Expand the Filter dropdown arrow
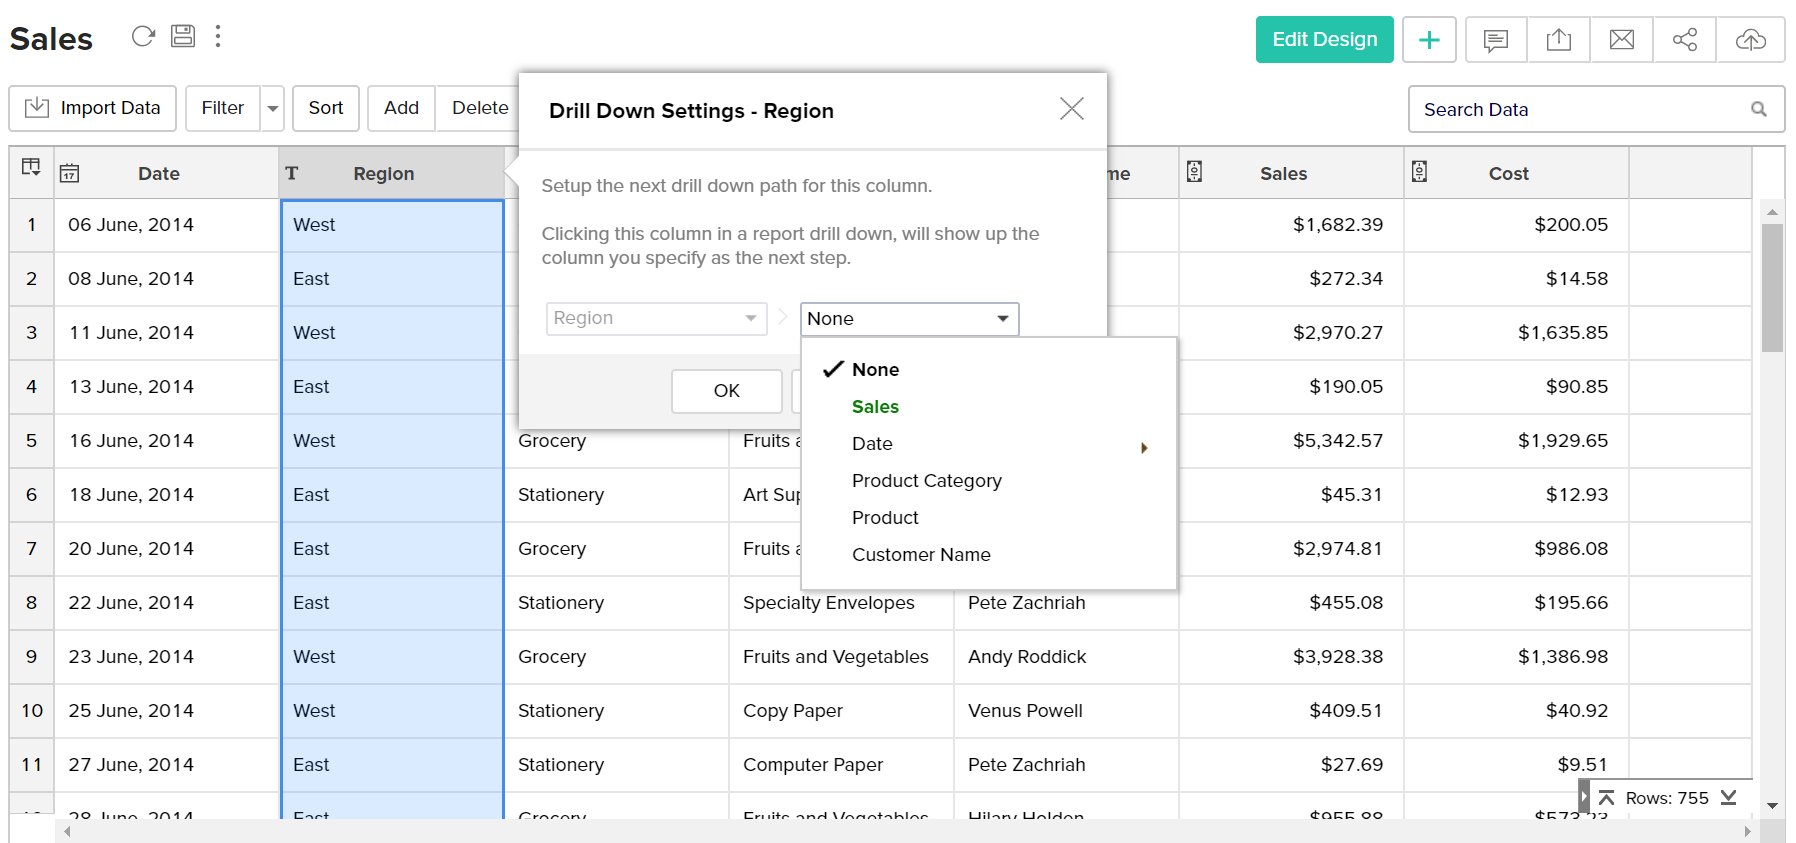 pyautogui.click(x=272, y=109)
